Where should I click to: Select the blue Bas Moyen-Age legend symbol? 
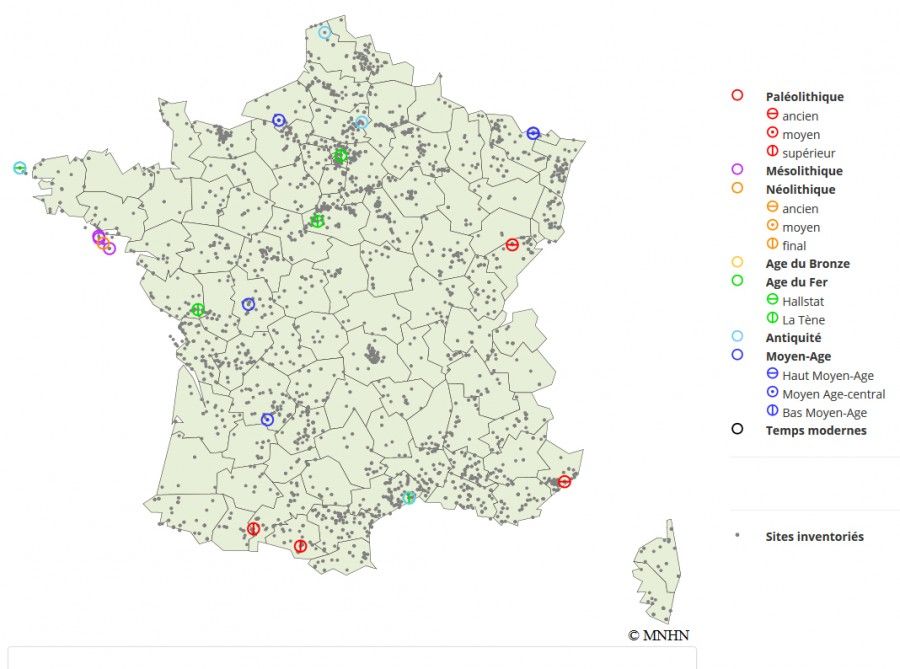tap(772, 412)
